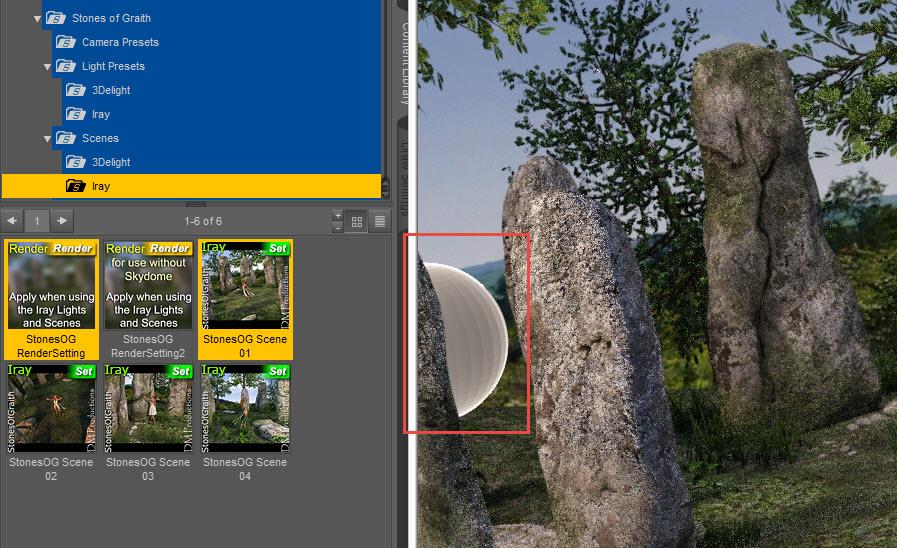
Task: Click Scenes folder icon
Action: pyautogui.click(x=66, y=138)
